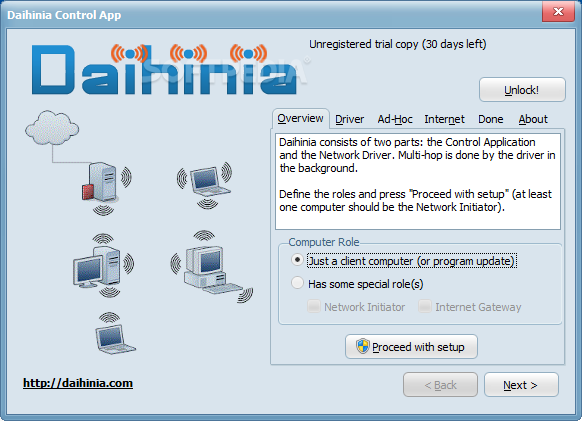Click the Unlock! button
The width and height of the screenshot is (582, 421).
click(x=522, y=90)
